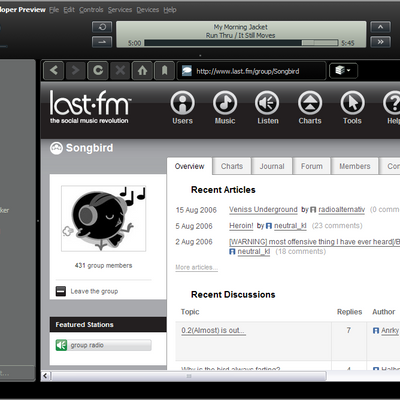Screen dimensions: 400x400
Task: Click the up arrow button beside track display
Action: (x=380, y=27)
